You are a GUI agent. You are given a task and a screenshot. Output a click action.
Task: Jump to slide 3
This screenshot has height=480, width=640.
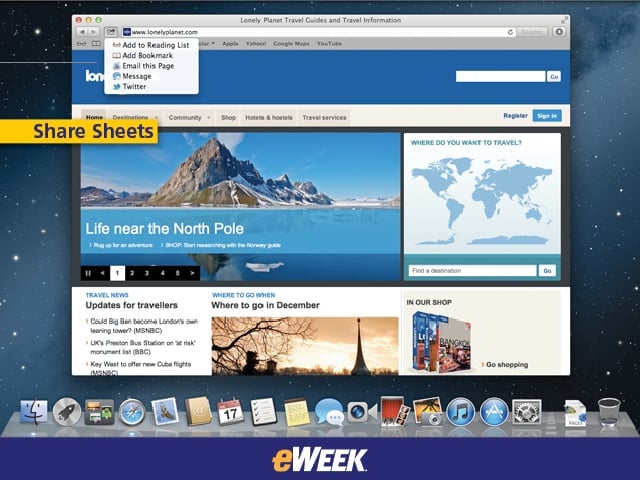[x=147, y=273]
